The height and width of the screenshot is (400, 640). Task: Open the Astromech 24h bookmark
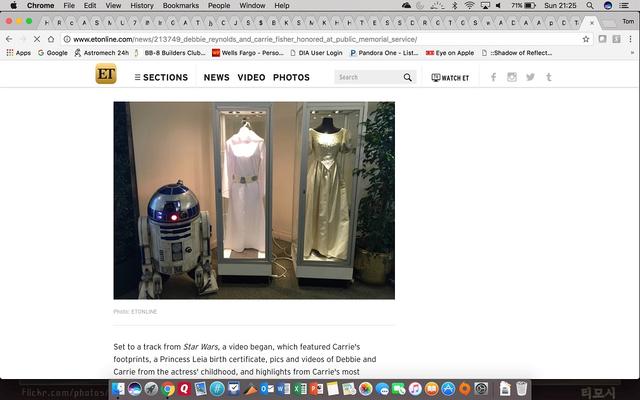102,53
